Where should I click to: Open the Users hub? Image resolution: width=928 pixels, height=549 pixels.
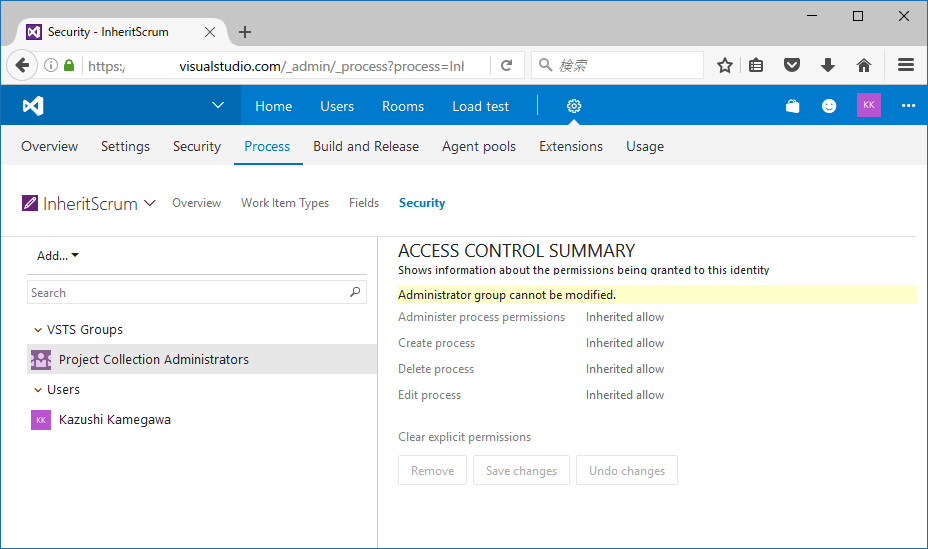tap(337, 106)
